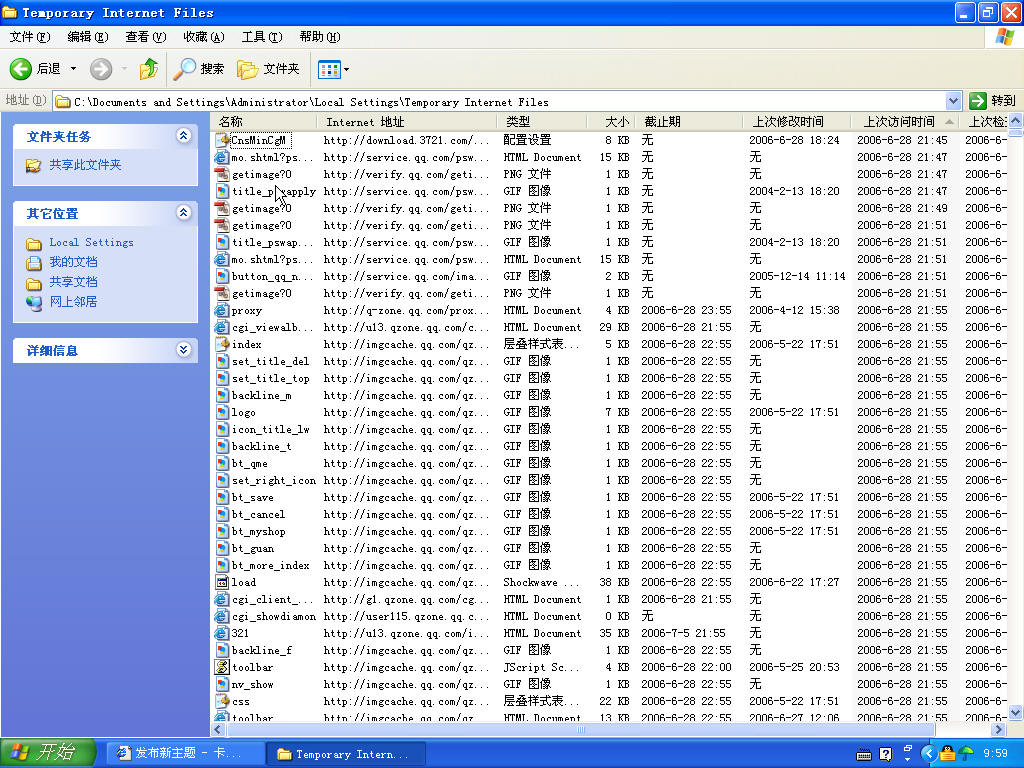1024x768 pixels.
Task: Sort by the 上次访问时间 column header
Action: pos(904,121)
